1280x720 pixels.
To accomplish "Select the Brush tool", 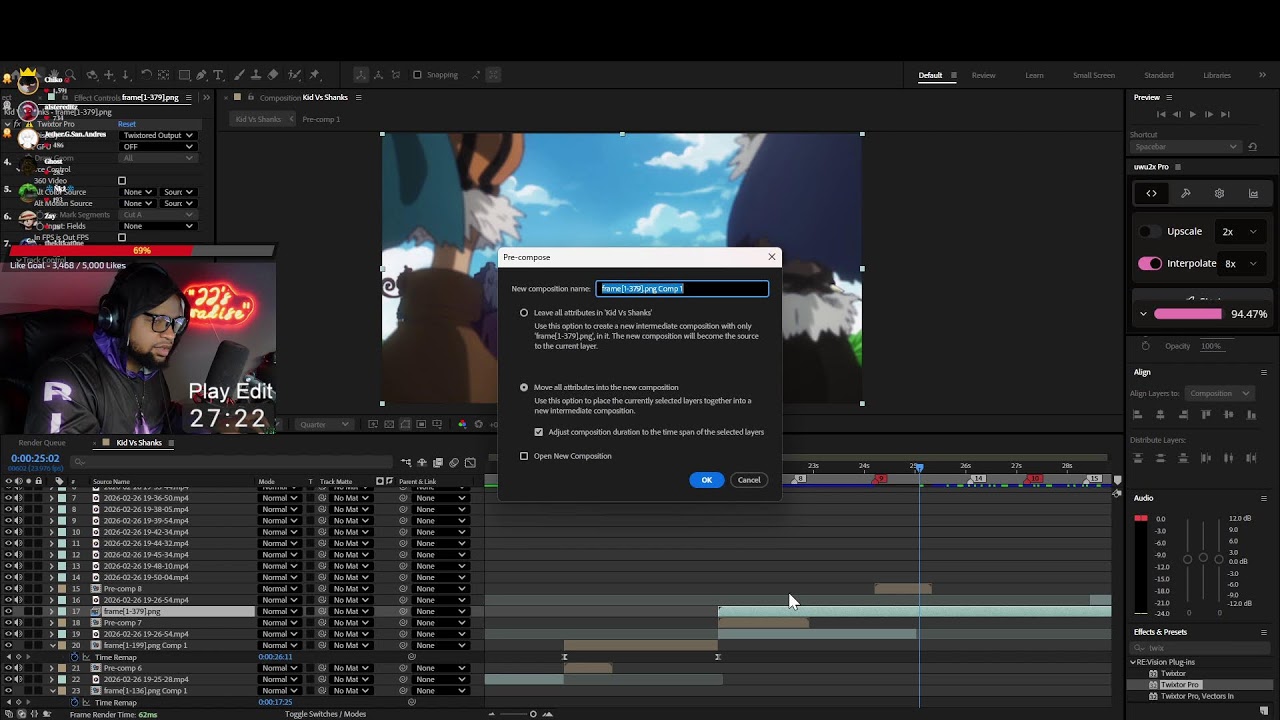I will pyautogui.click(x=239, y=75).
